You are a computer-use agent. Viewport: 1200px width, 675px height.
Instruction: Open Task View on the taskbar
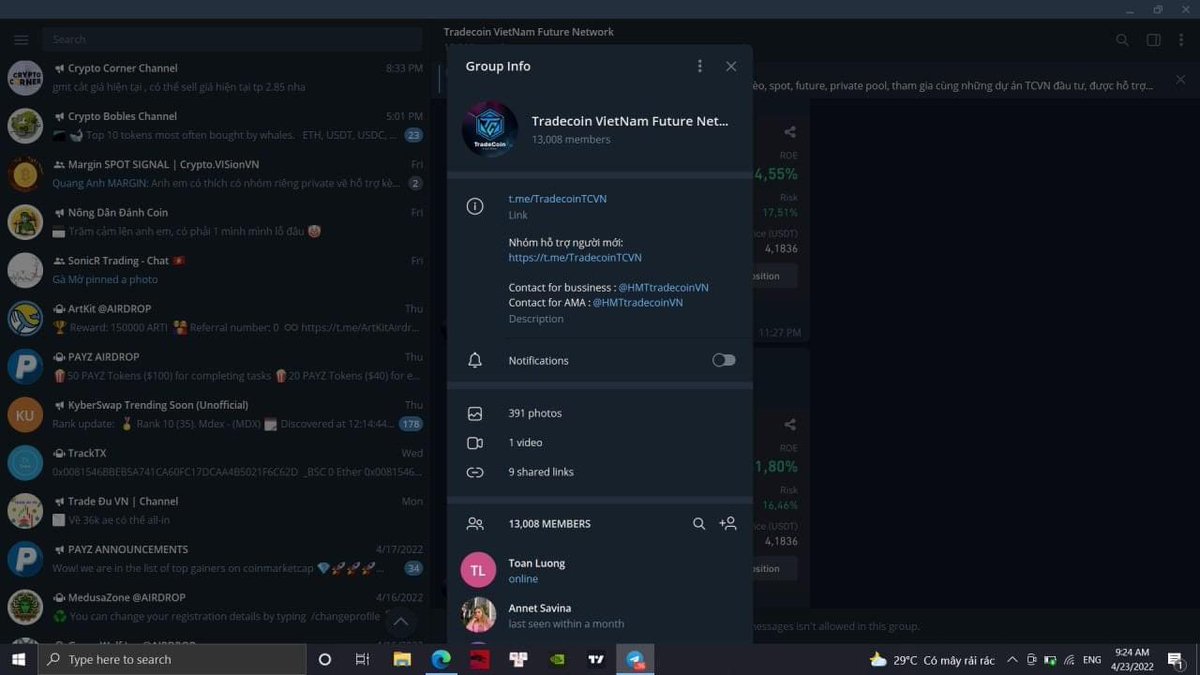pos(363,659)
